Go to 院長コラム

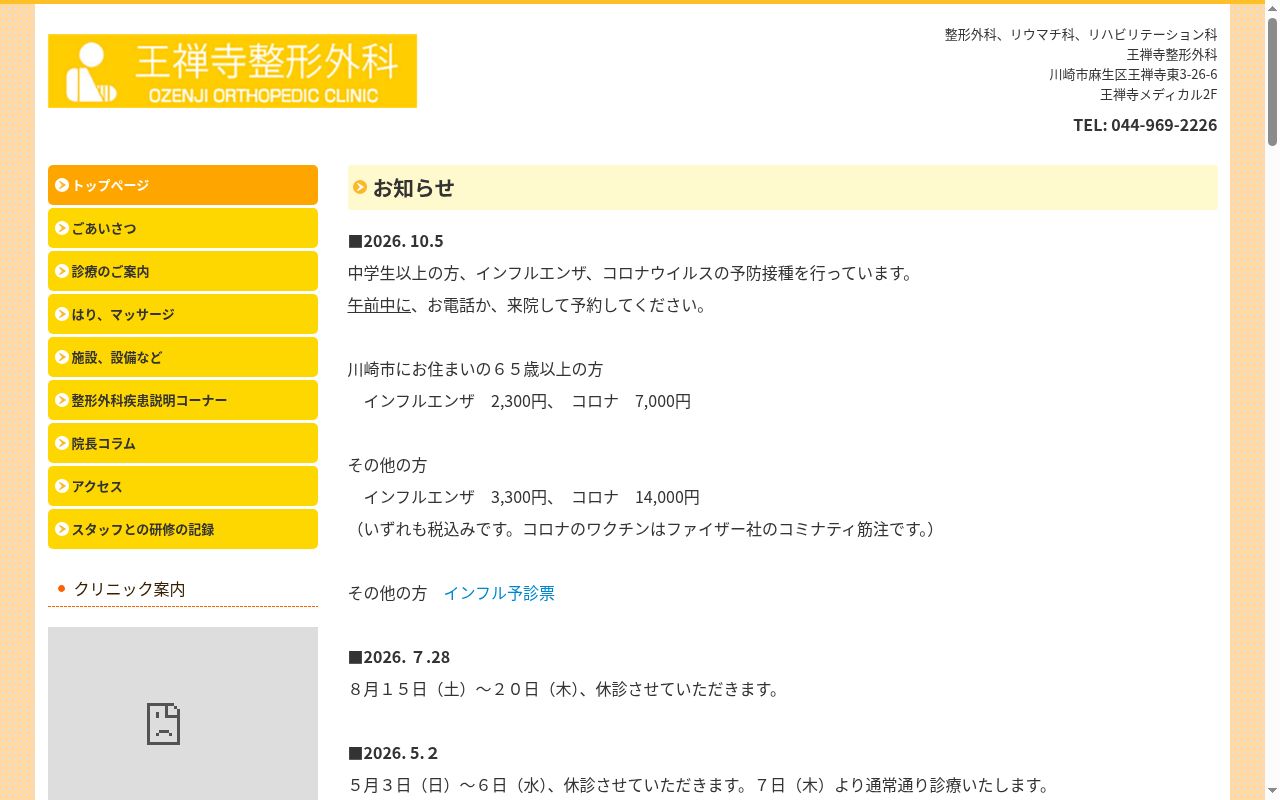(183, 443)
